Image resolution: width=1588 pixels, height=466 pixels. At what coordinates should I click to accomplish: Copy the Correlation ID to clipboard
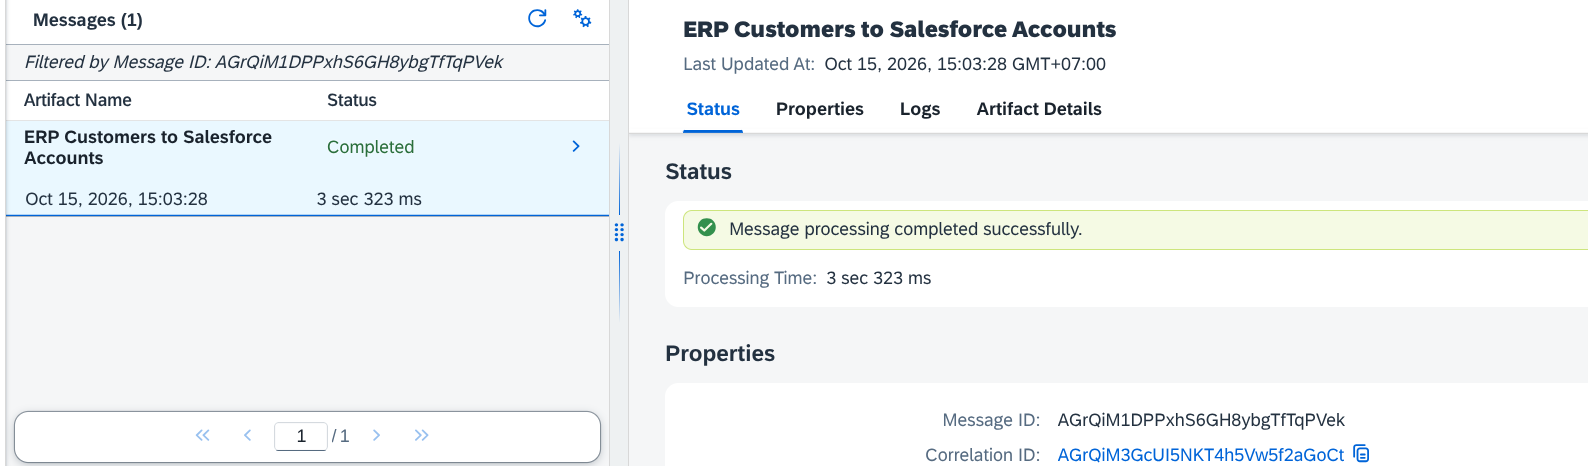(x=1361, y=454)
